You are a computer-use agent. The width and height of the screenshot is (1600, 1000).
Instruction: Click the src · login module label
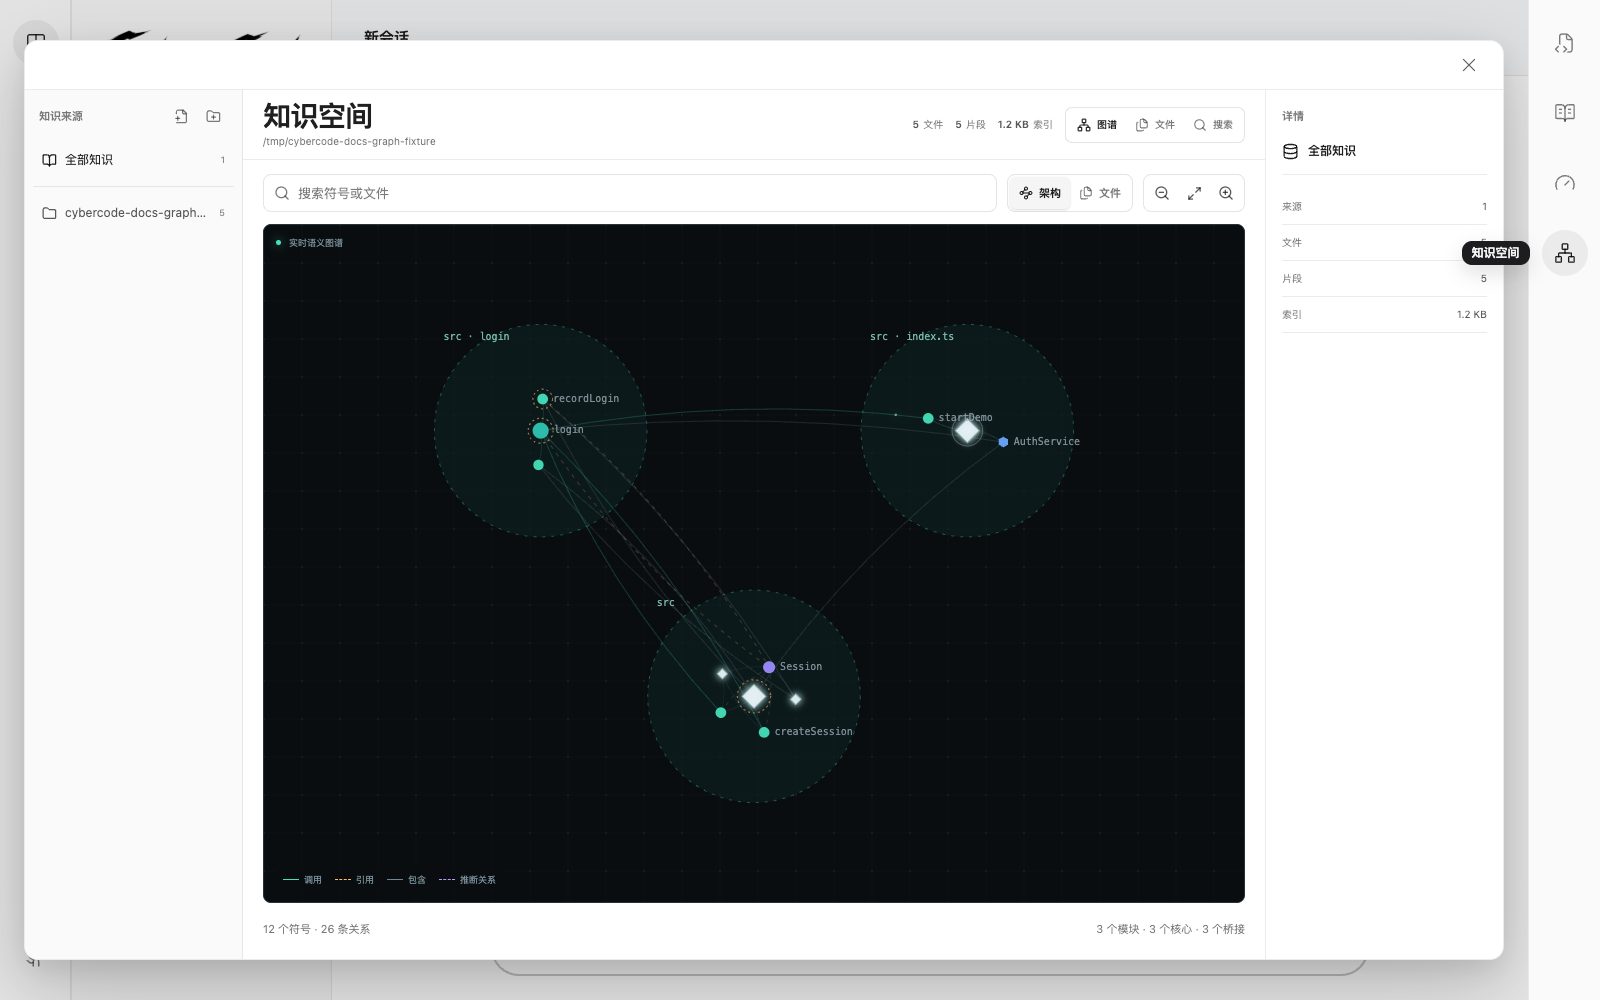point(476,337)
